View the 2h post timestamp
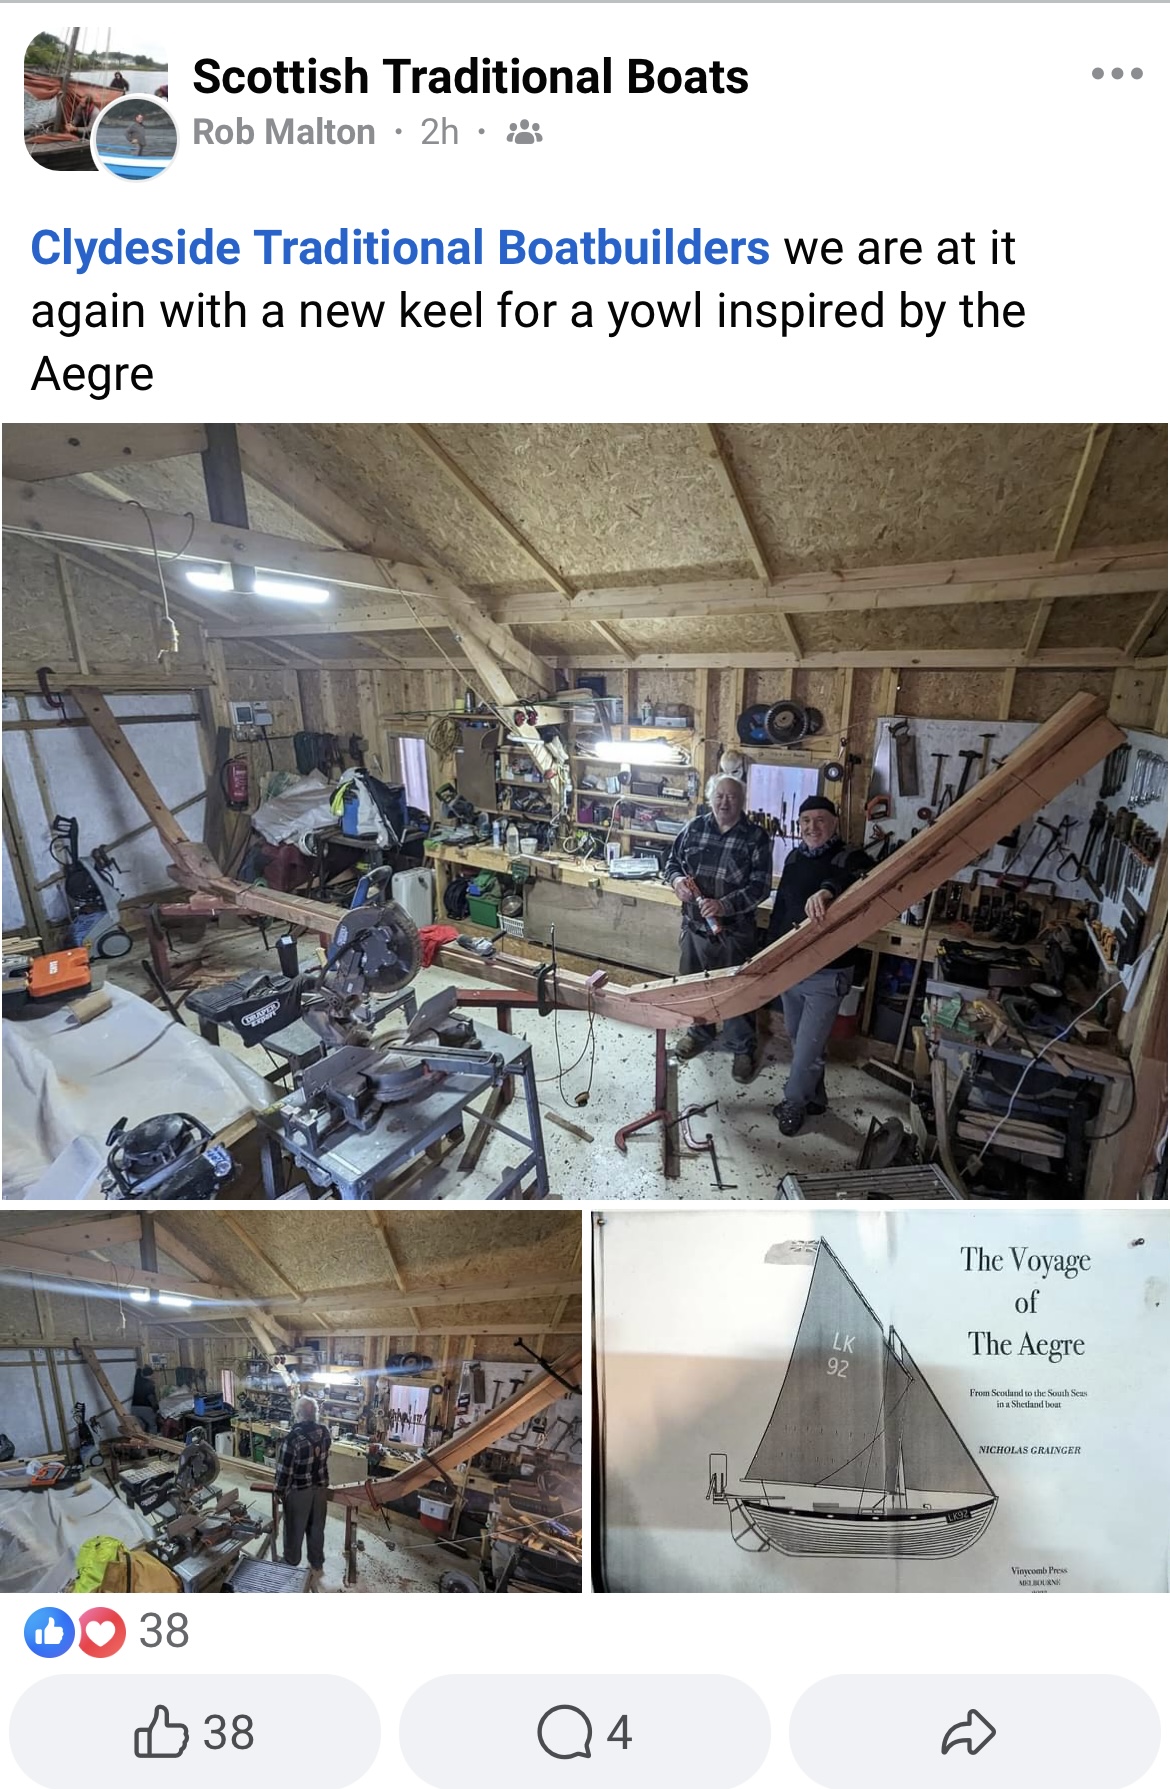The height and width of the screenshot is (1789, 1170). click(439, 132)
